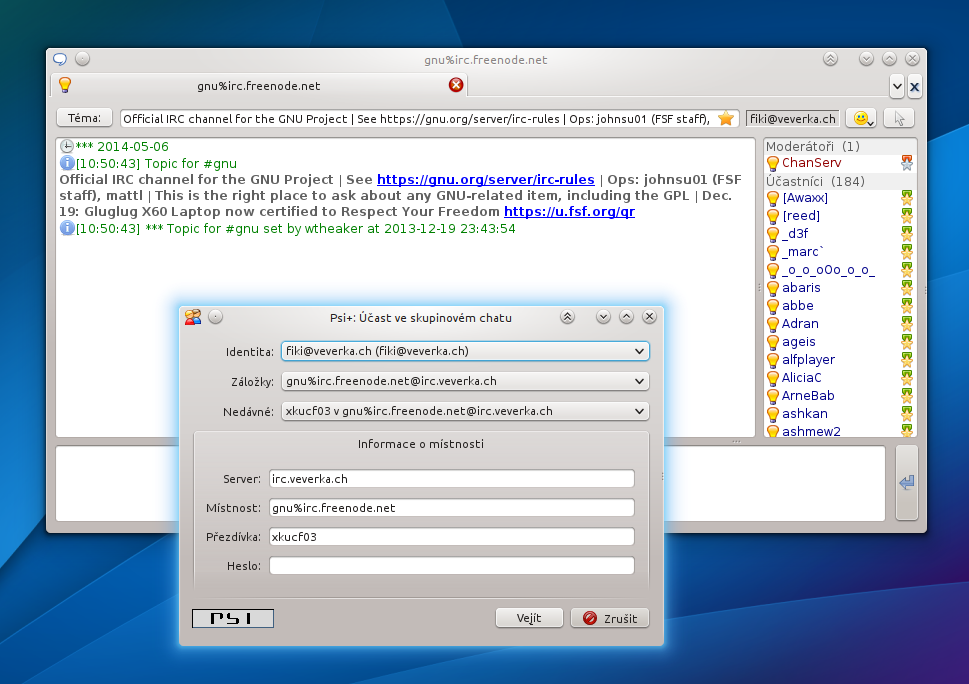The image size is (969, 684).
Task: Open the Identita dropdown
Action: (x=465, y=351)
